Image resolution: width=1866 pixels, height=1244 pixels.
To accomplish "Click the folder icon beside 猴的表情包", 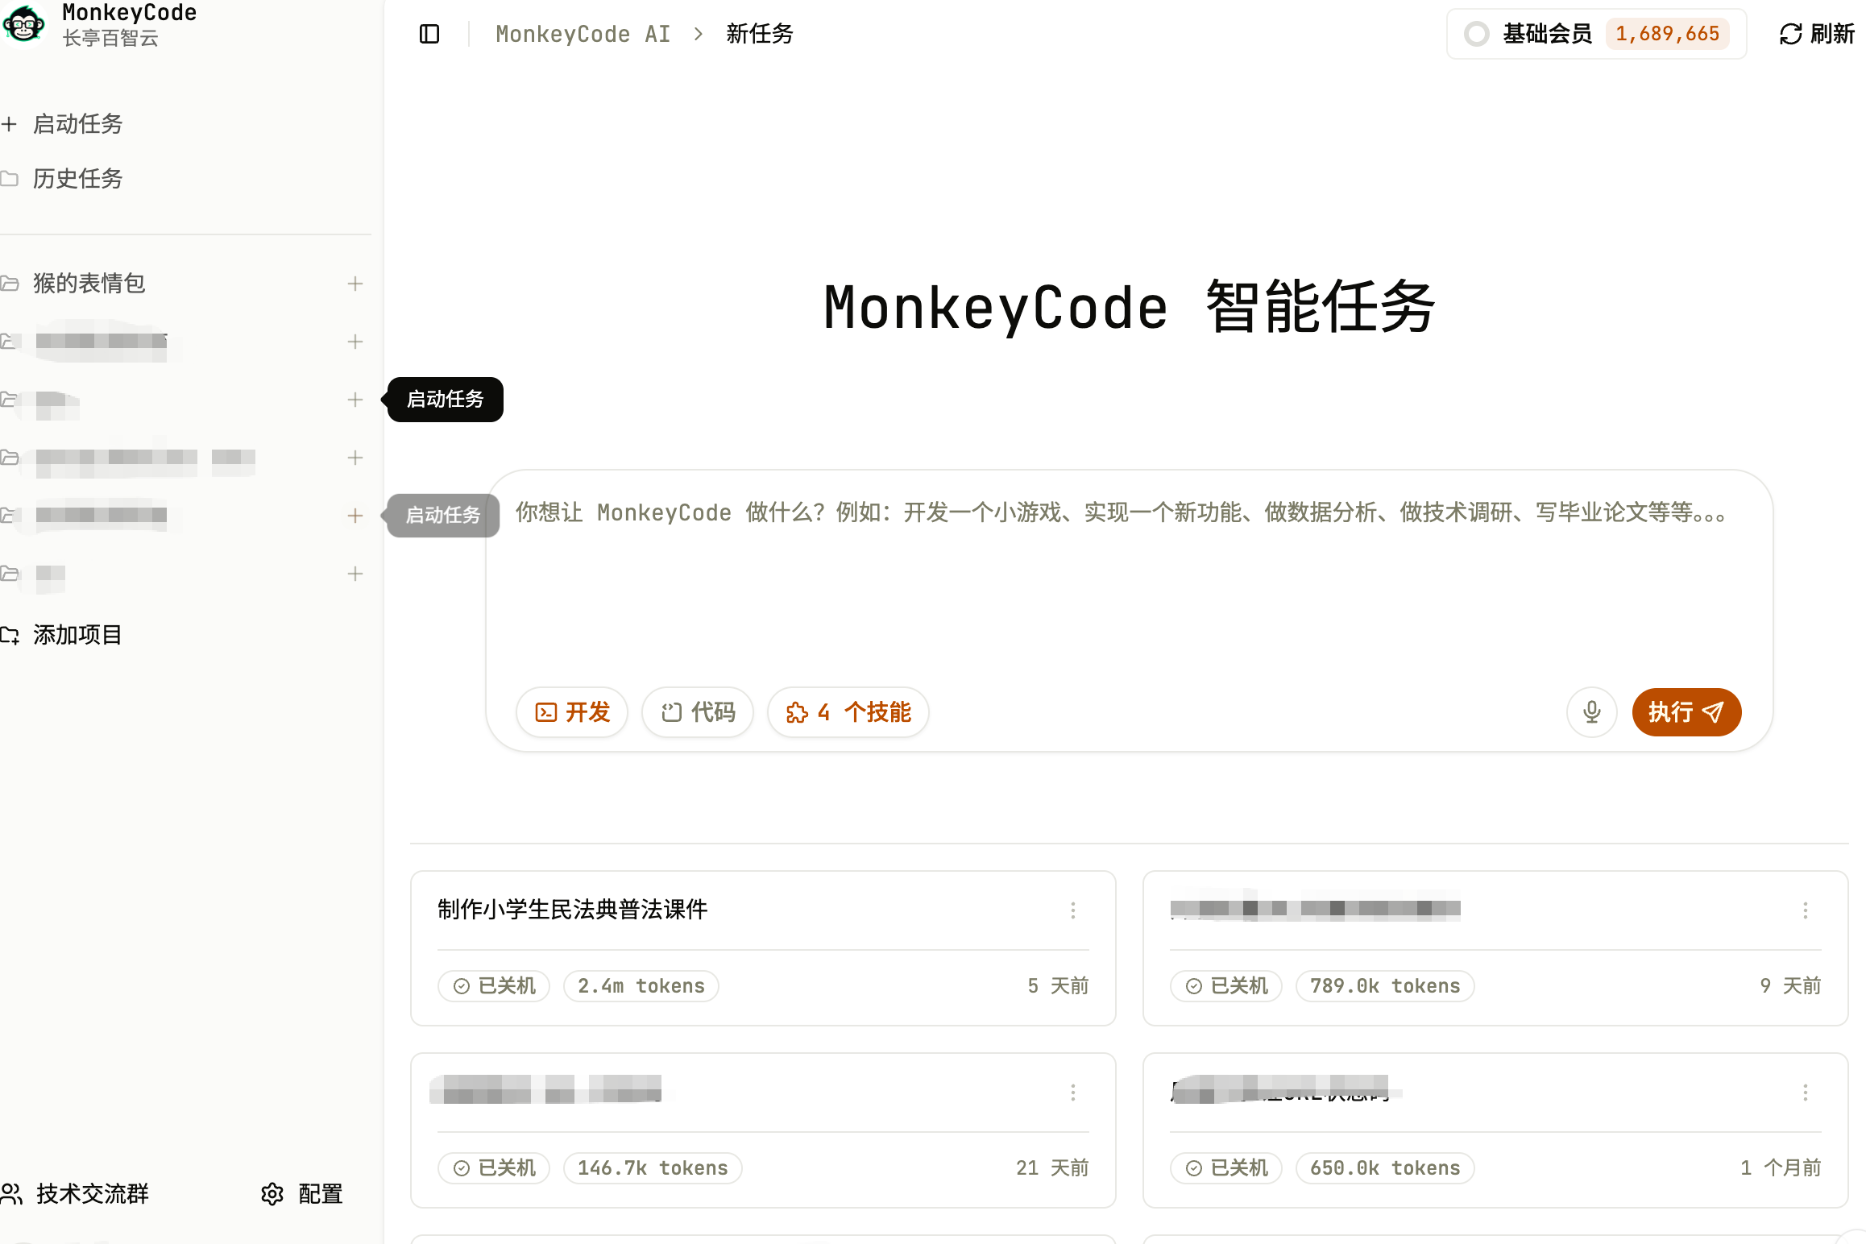I will (10, 284).
